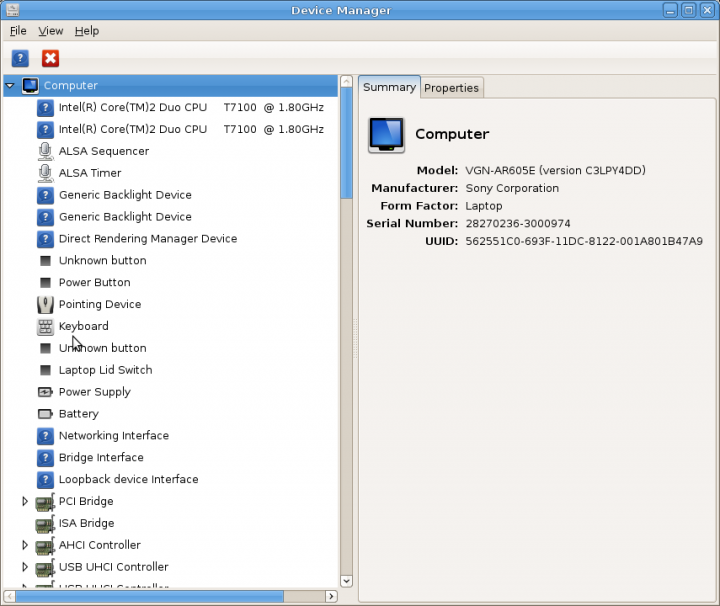This screenshot has height=606, width=720.
Task: Open the View menu
Action: (x=50, y=31)
